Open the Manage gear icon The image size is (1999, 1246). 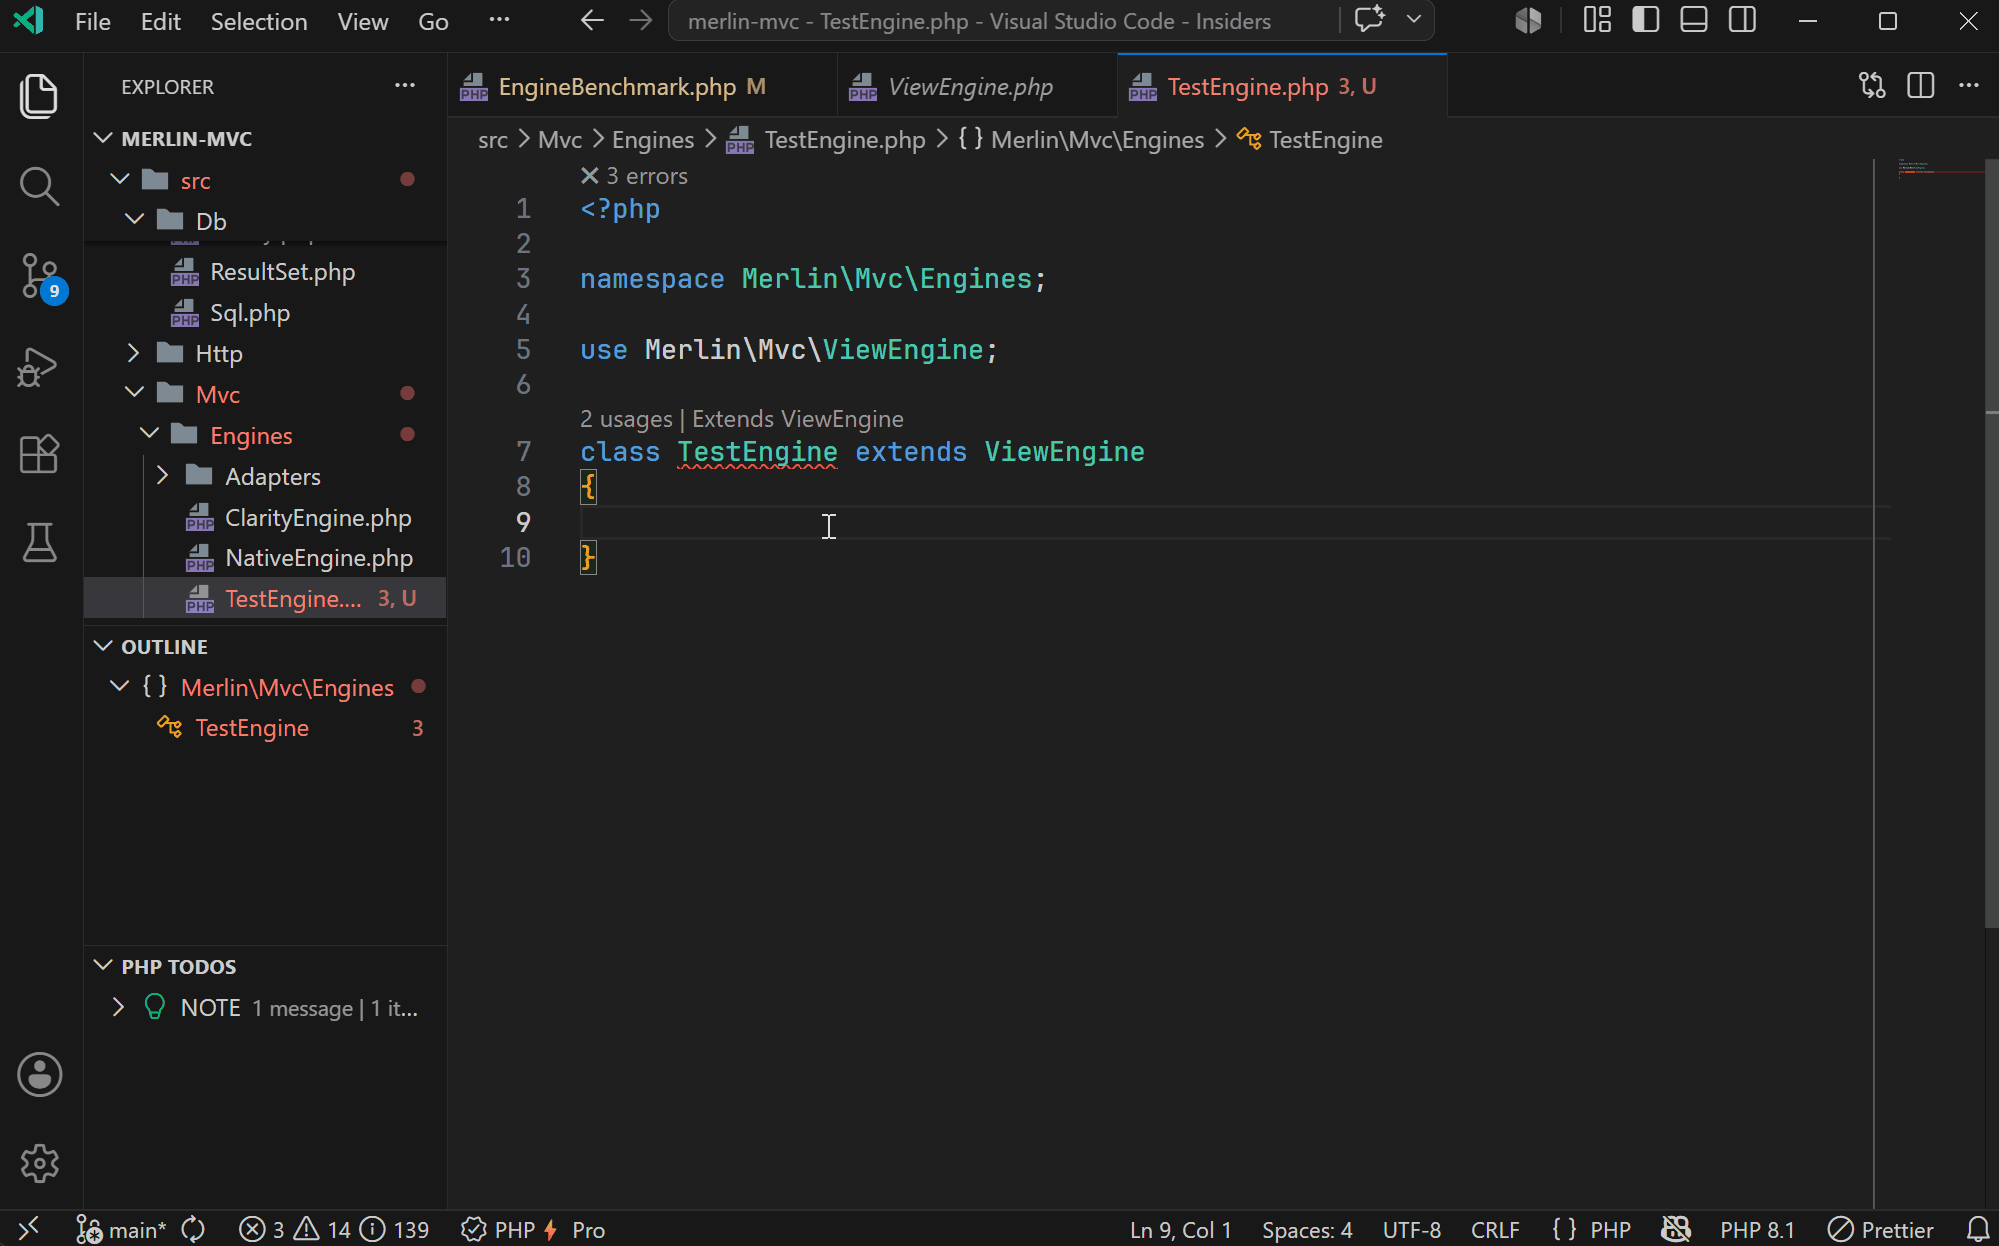tap(39, 1163)
